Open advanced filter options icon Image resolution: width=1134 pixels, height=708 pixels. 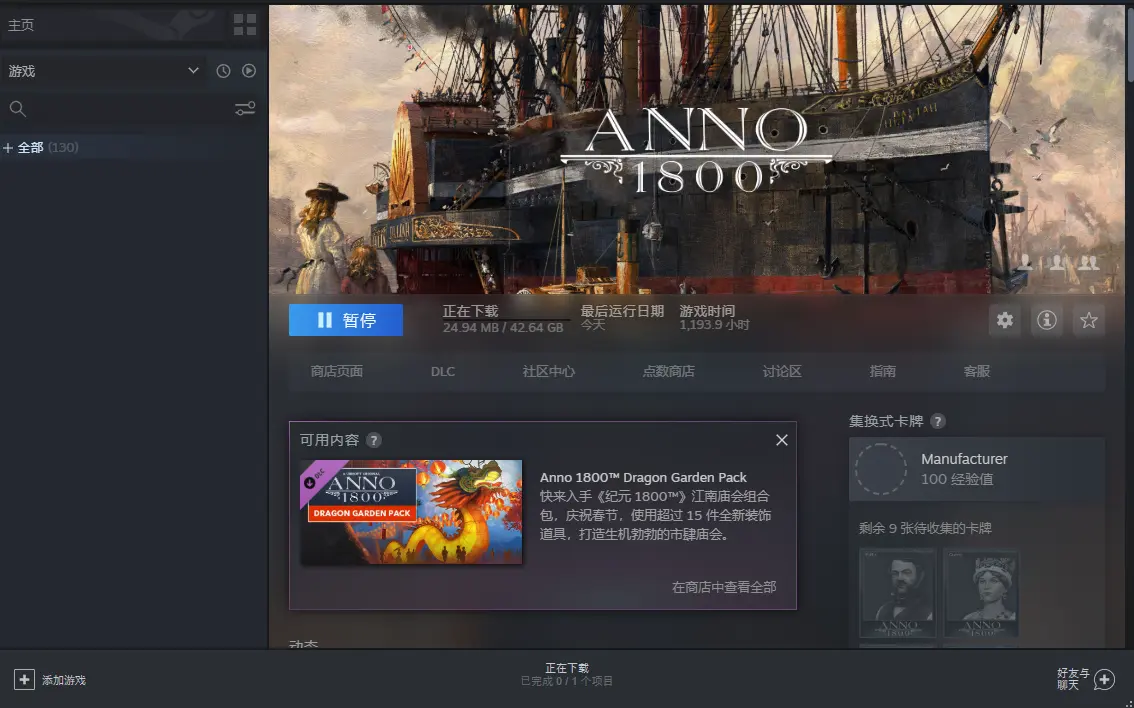pos(245,108)
